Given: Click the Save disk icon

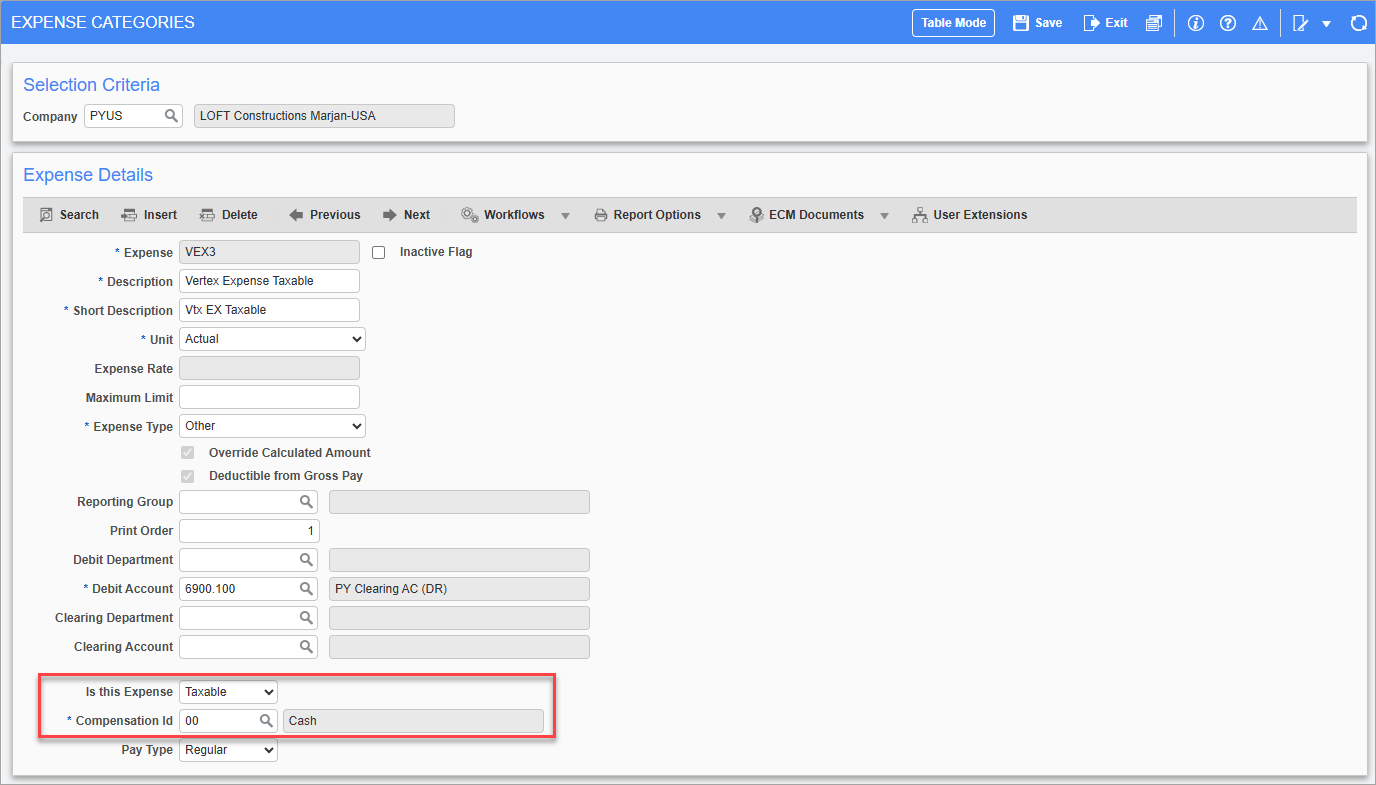Looking at the screenshot, I should pyautogui.click(x=1021, y=23).
